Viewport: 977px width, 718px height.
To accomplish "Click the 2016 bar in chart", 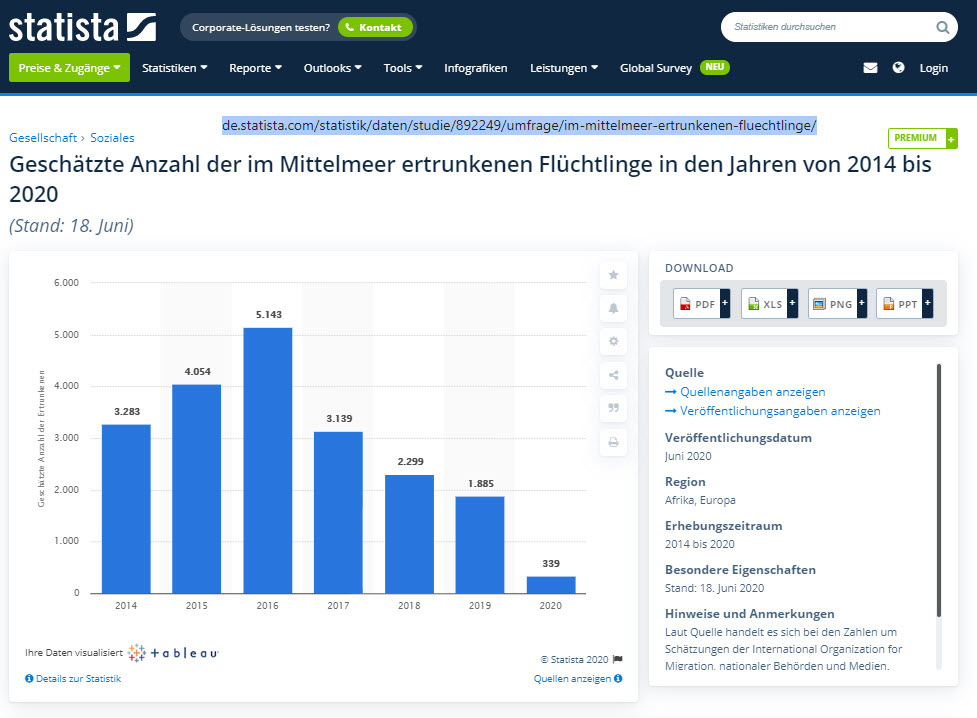I will [x=268, y=460].
